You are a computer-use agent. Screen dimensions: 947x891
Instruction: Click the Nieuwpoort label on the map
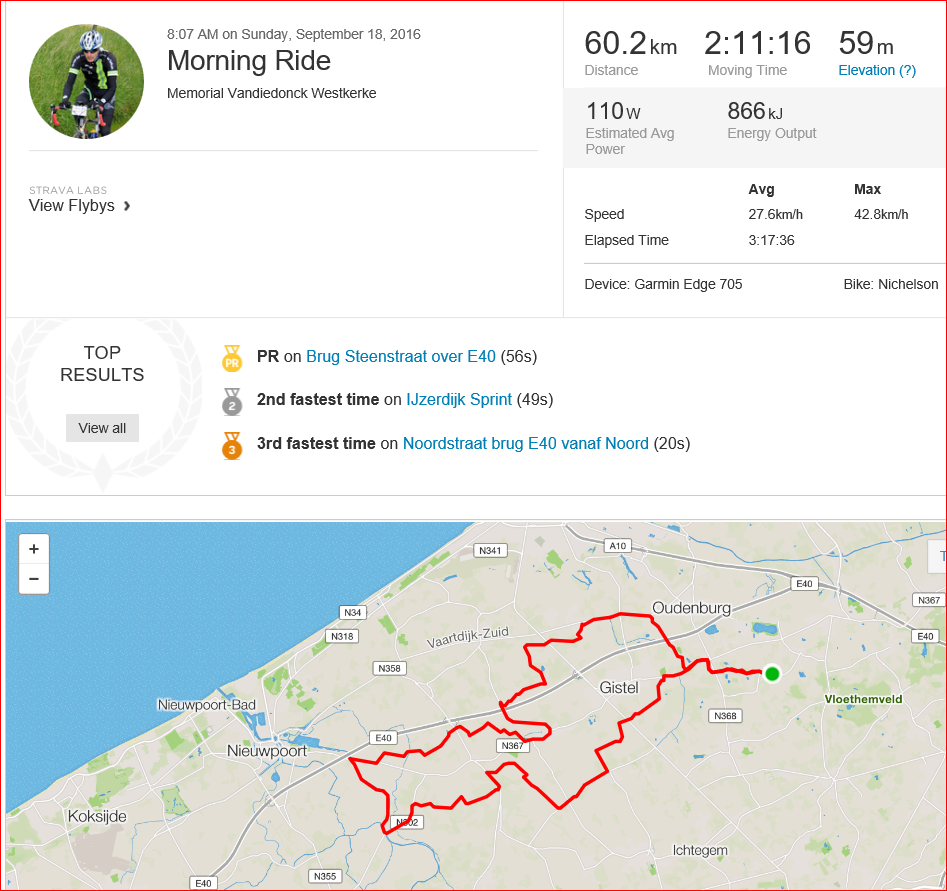click(x=267, y=751)
